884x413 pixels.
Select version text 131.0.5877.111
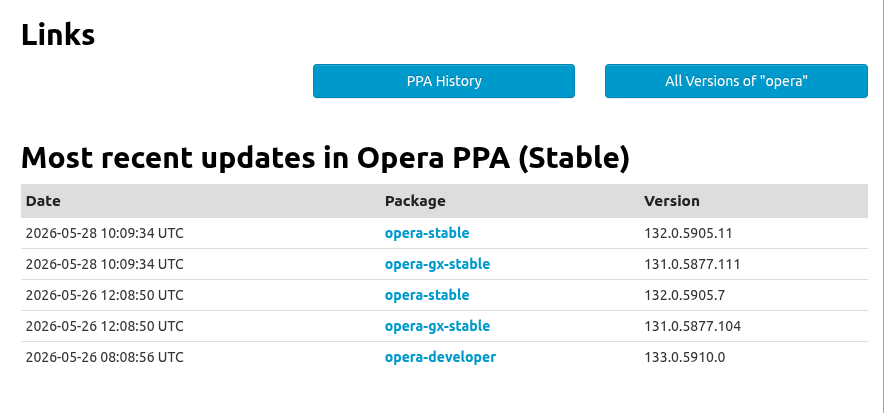[x=692, y=264]
